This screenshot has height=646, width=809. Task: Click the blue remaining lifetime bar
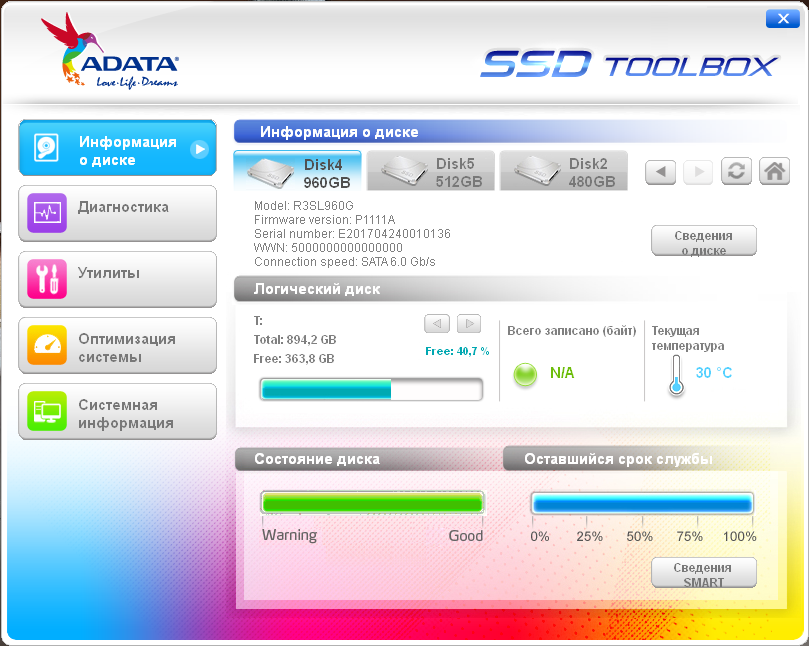(642, 503)
